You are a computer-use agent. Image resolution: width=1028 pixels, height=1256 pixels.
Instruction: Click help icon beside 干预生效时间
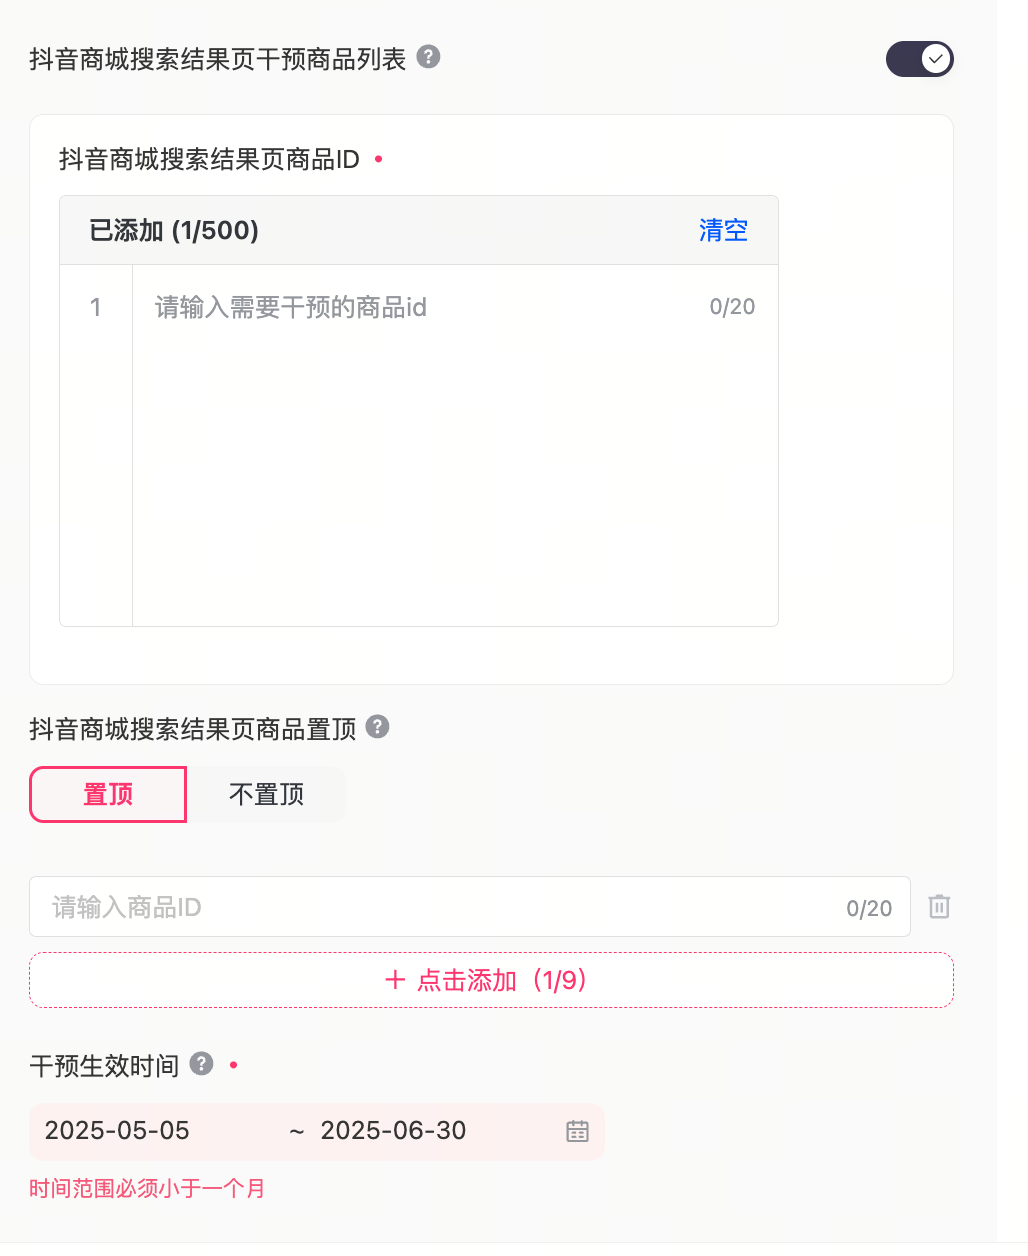click(201, 1064)
